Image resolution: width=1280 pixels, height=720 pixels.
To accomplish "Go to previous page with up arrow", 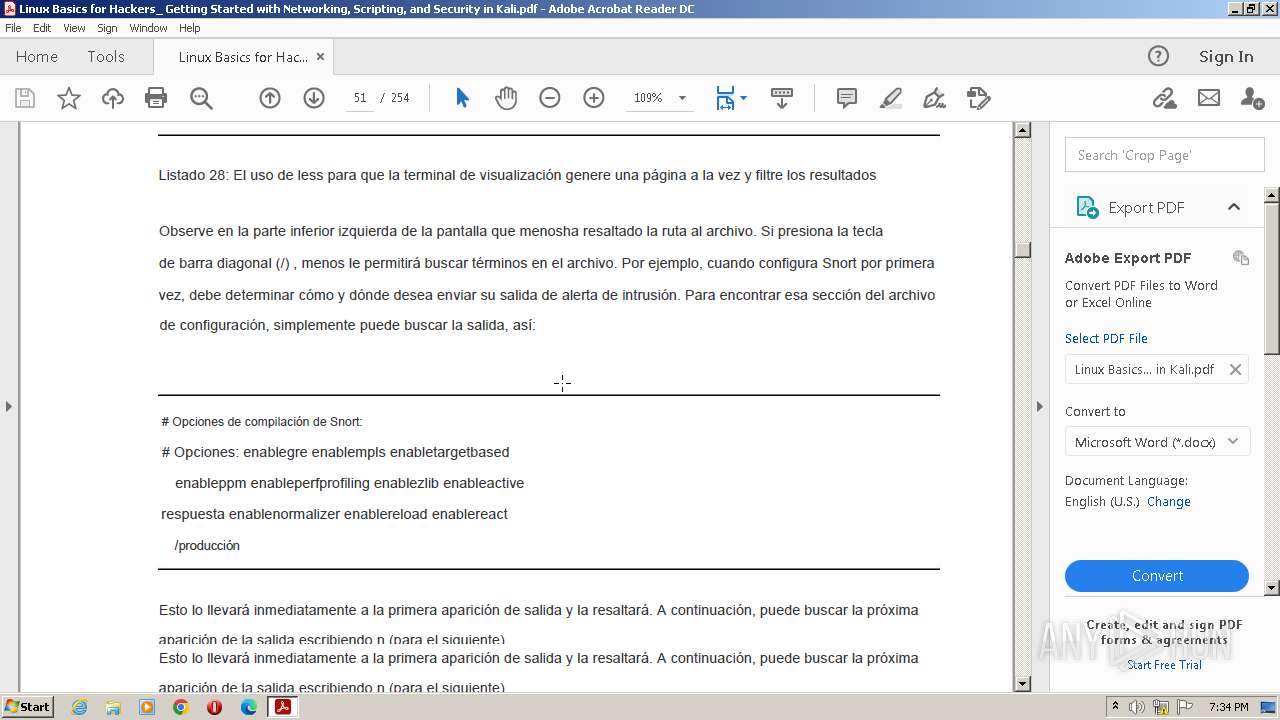I will tap(270, 98).
